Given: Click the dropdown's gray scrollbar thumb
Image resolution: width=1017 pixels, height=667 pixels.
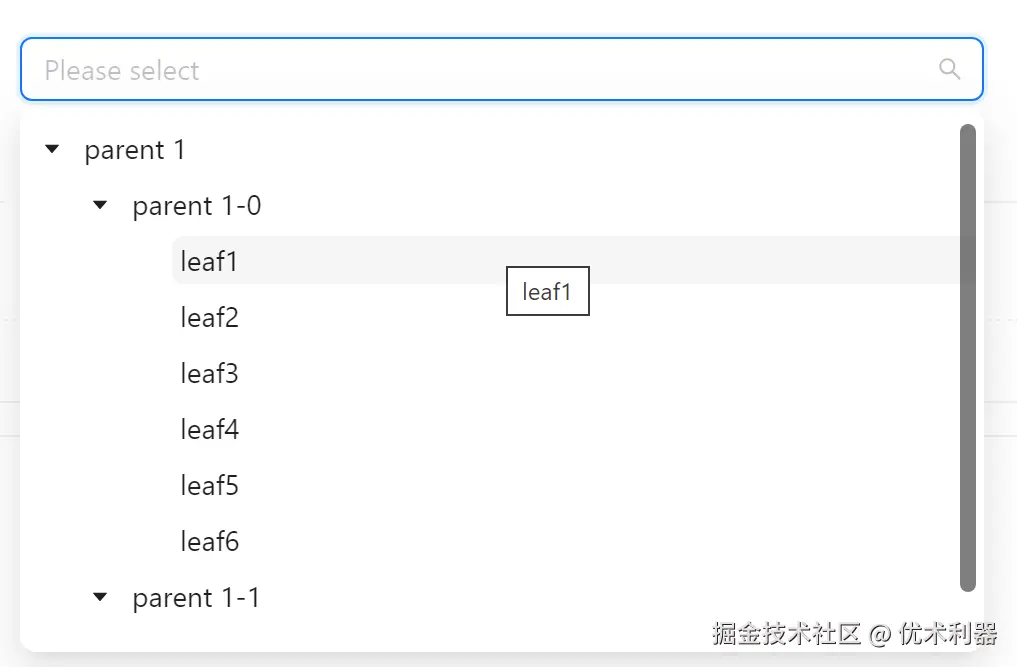Looking at the screenshot, I should [967, 350].
